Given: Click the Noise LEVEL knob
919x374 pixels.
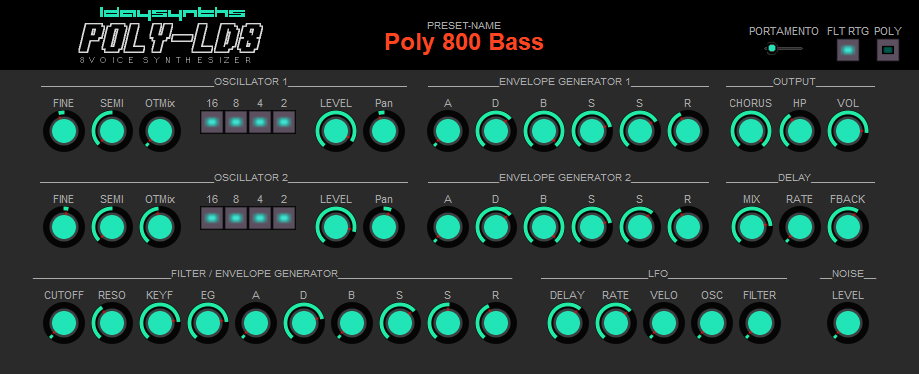Looking at the screenshot, I should [x=847, y=323].
